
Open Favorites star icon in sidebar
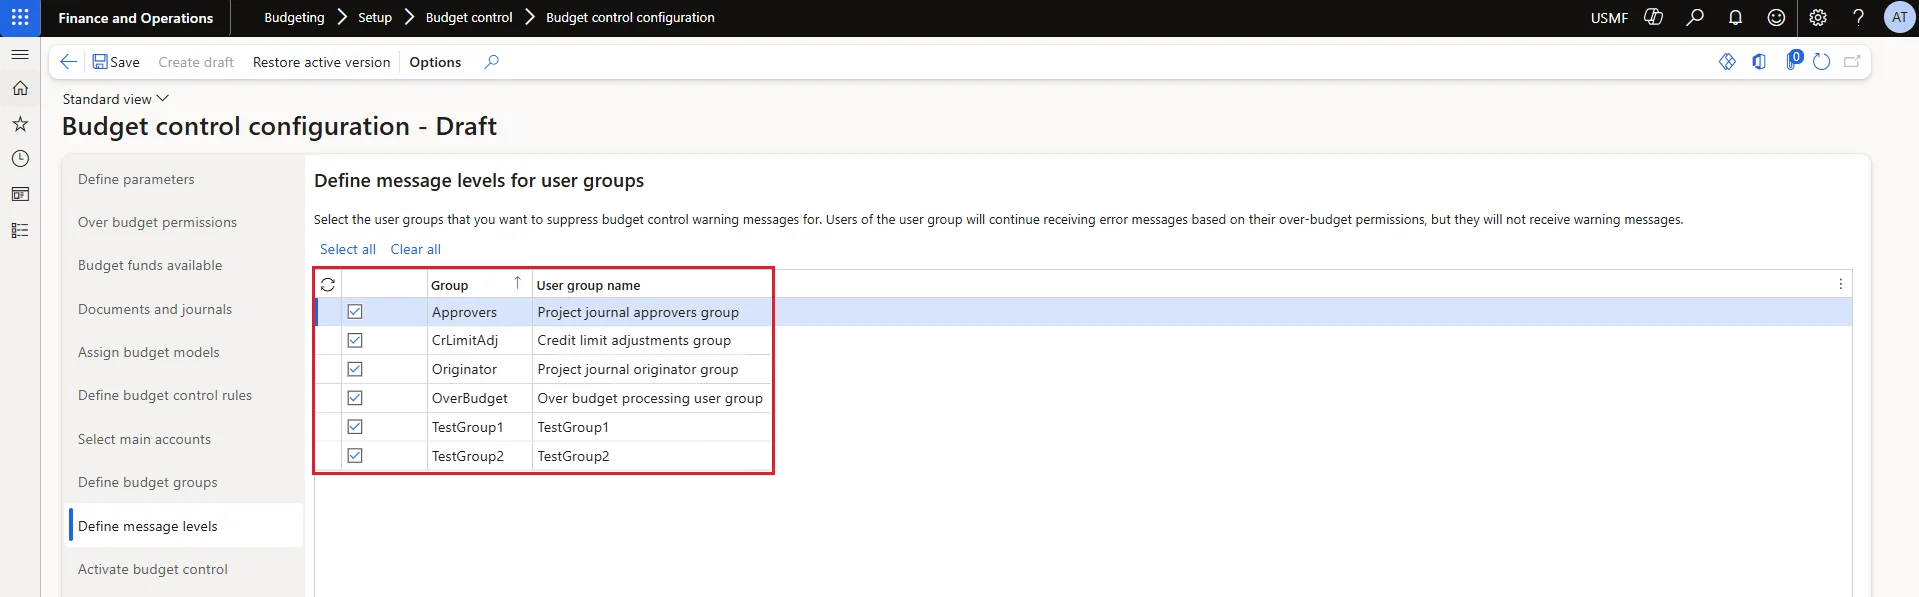(x=20, y=124)
